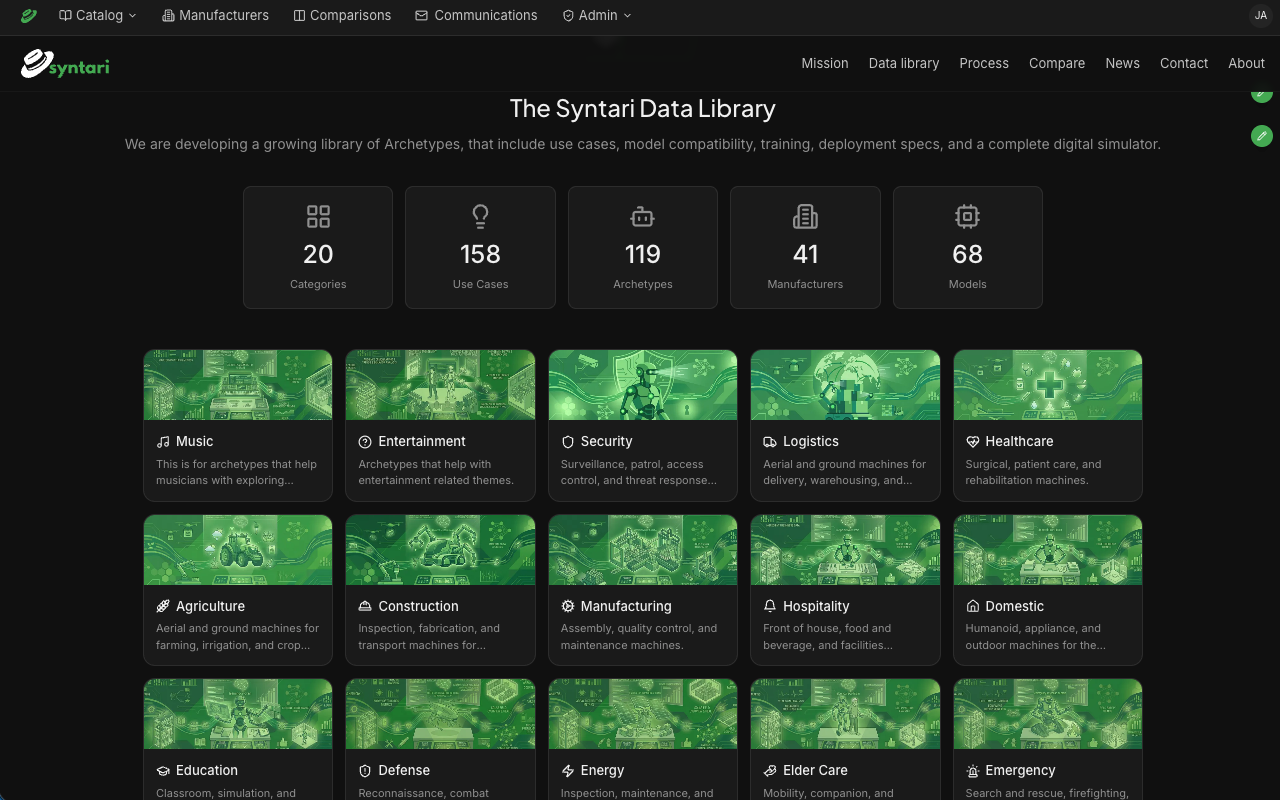This screenshot has height=800, width=1280.
Task: Open the Compare page link
Action: (1057, 63)
